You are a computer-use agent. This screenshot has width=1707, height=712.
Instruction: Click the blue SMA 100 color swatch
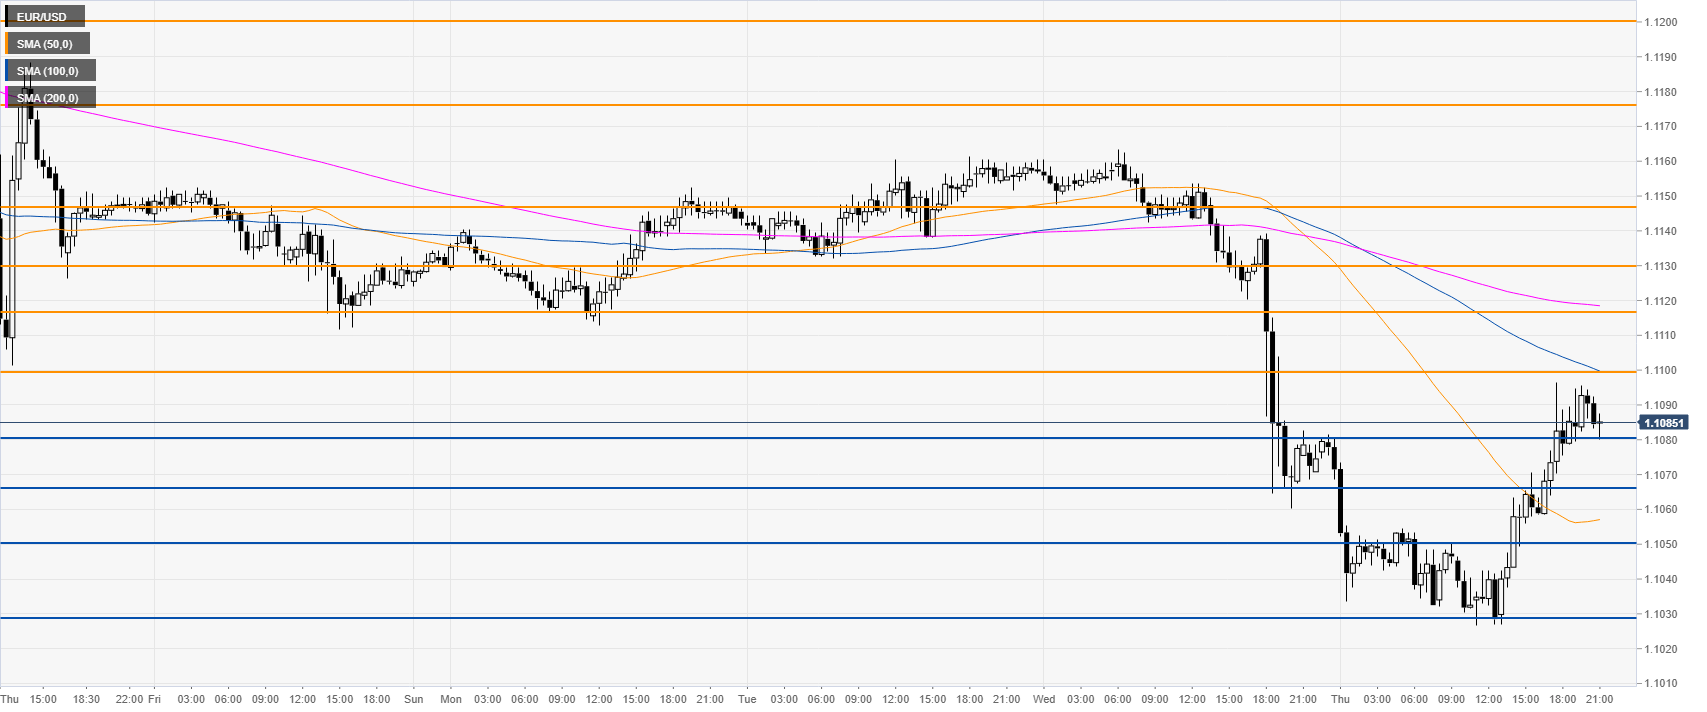pos(7,71)
